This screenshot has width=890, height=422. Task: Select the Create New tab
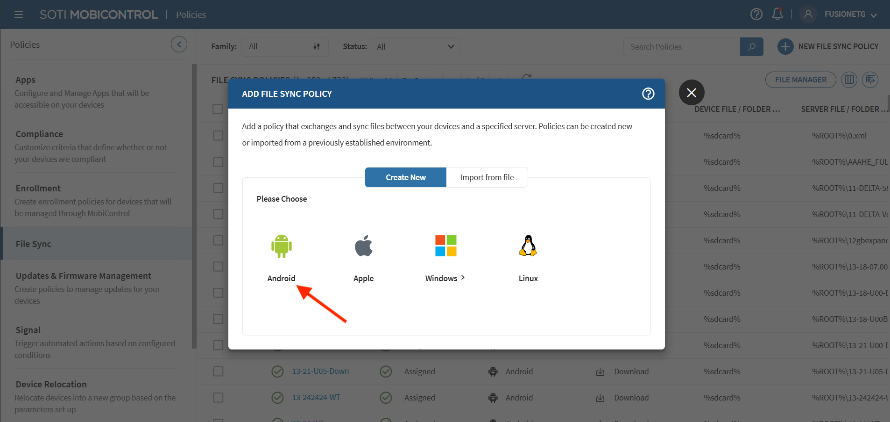[x=405, y=177]
